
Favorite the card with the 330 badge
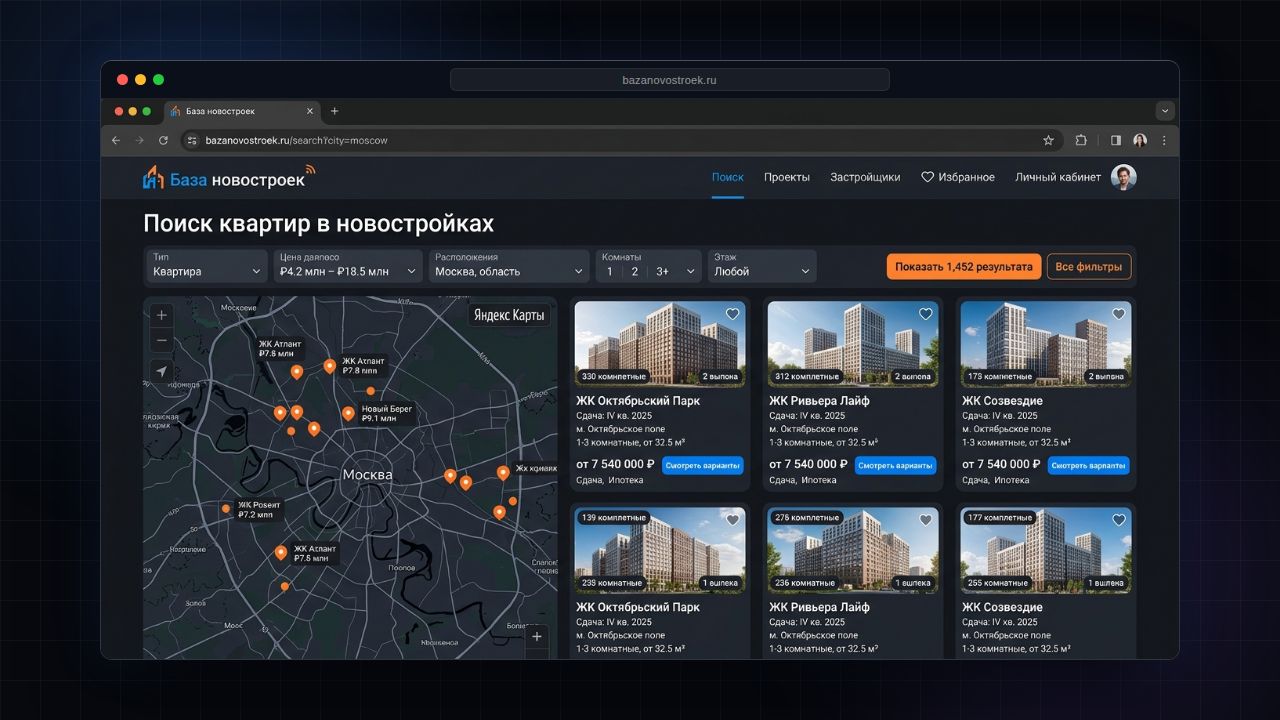pyautogui.click(x=732, y=314)
